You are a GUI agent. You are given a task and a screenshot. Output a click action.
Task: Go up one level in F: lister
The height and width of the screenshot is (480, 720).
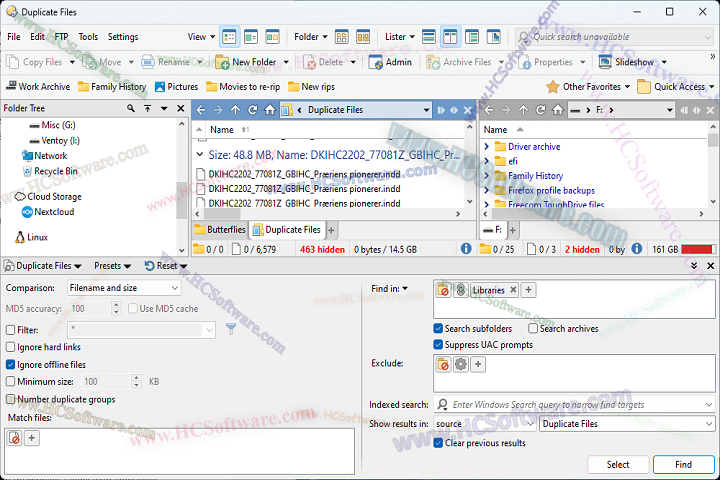pos(523,110)
